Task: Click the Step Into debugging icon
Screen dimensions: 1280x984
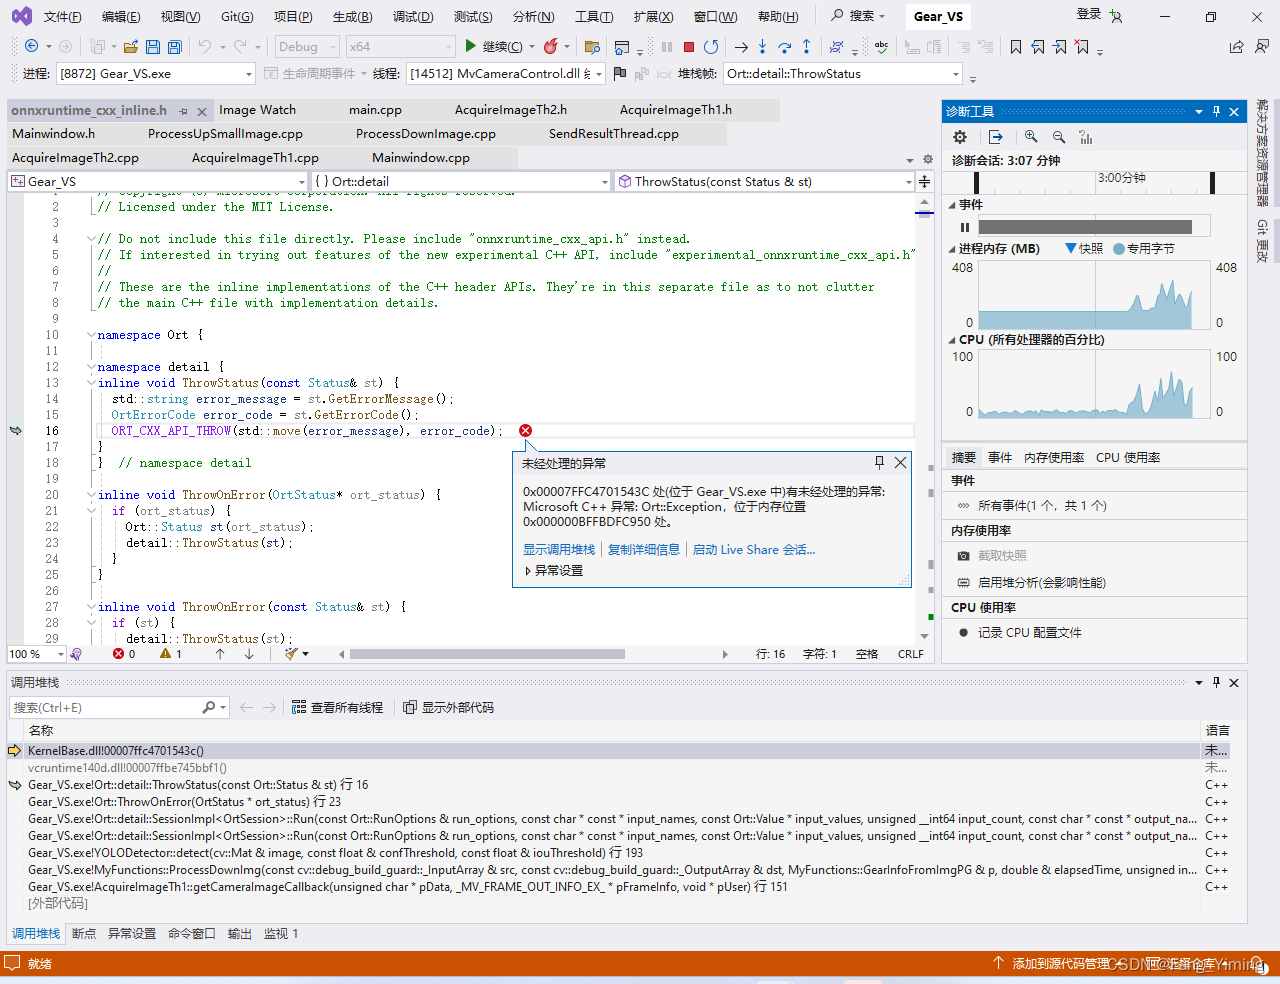Action: pos(761,46)
